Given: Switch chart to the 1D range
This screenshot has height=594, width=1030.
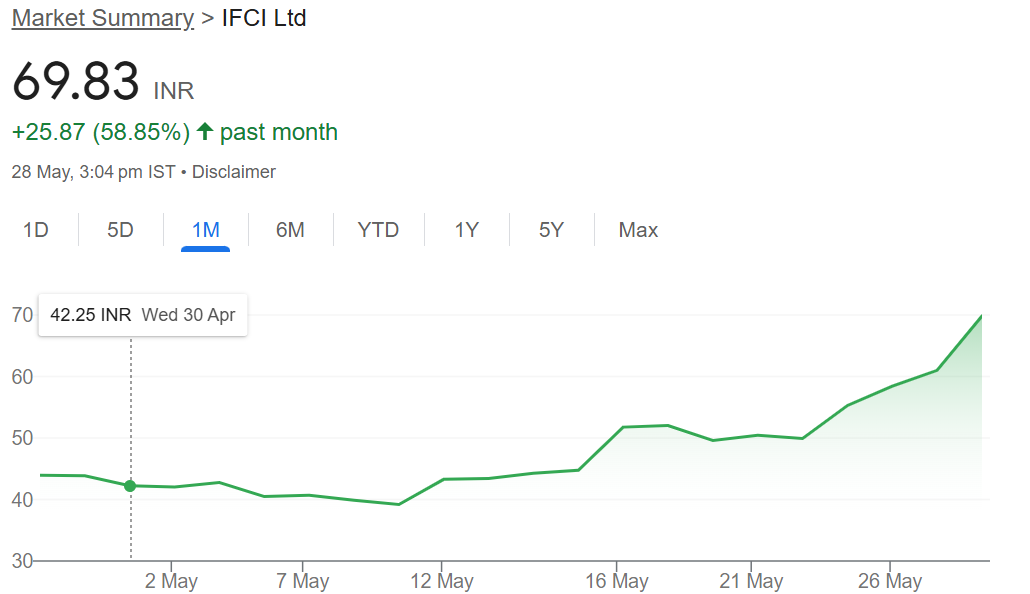Looking at the screenshot, I should click(x=36, y=230).
